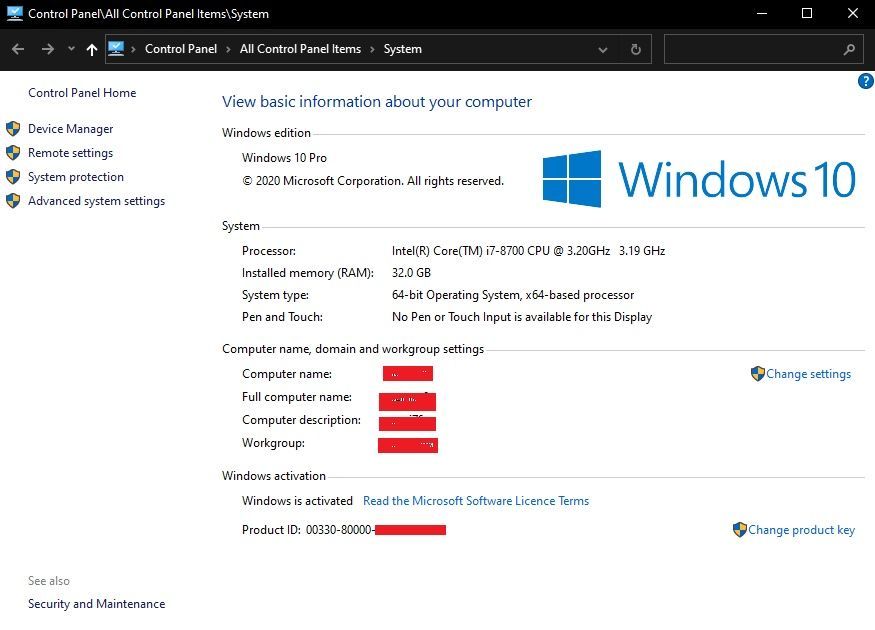The image size is (875, 630).
Task: Click the search magnifier icon
Action: pyautogui.click(x=849, y=50)
